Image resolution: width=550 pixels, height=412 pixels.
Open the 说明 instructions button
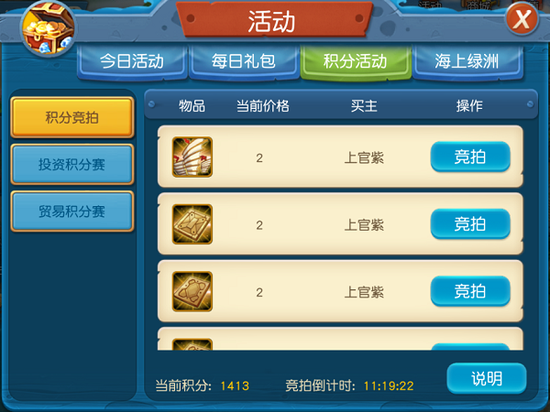[487, 379]
